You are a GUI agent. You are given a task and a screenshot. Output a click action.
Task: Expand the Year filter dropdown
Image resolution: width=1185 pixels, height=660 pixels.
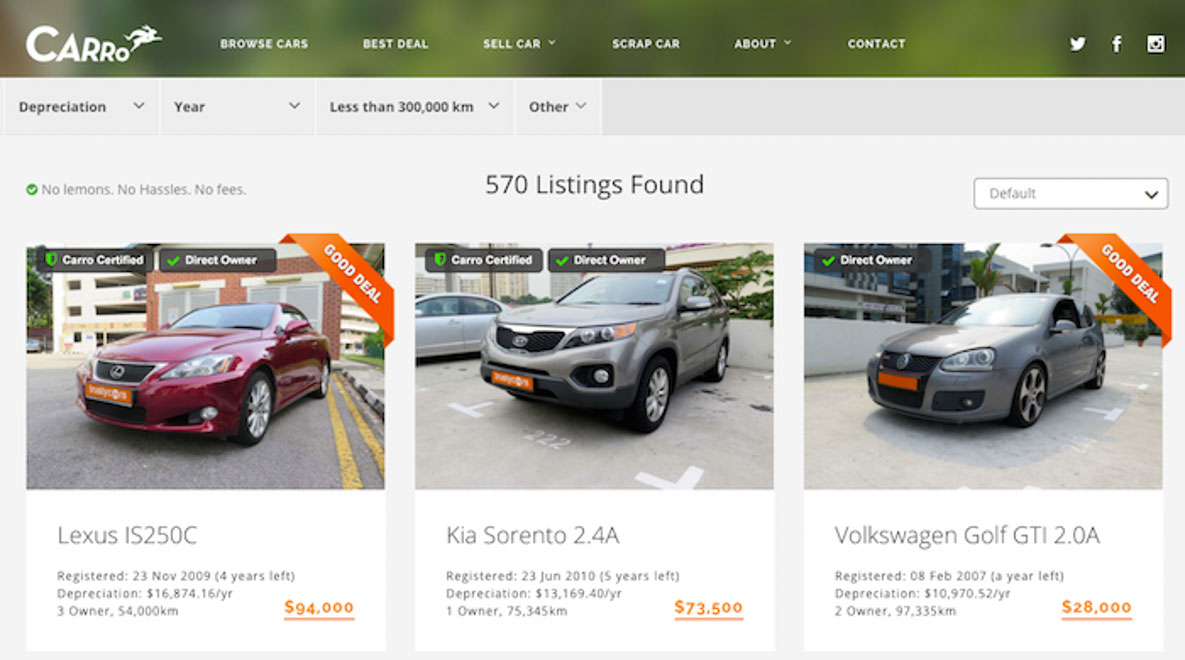237,107
